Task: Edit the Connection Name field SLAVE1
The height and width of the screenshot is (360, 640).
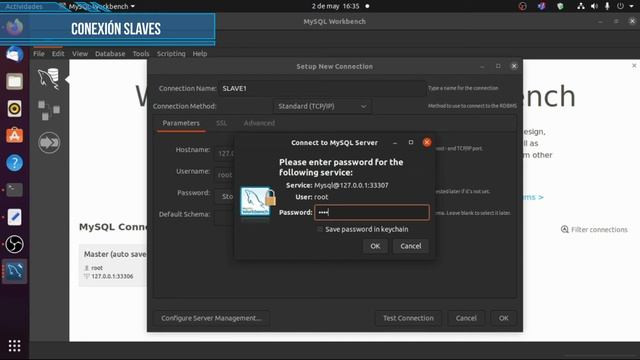Action: [x=322, y=88]
